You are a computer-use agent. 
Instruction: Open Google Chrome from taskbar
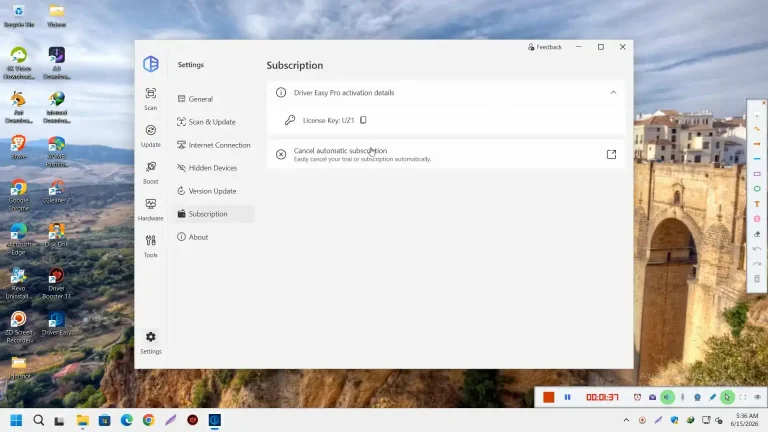pos(148,420)
